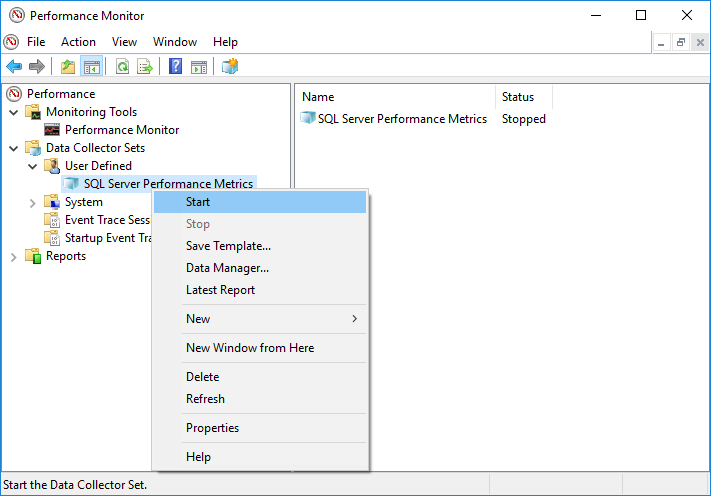The width and height of the screenshot is (711, 496).
Task: Click the Forward arrow toolbar icon
Action: point(37,67)
